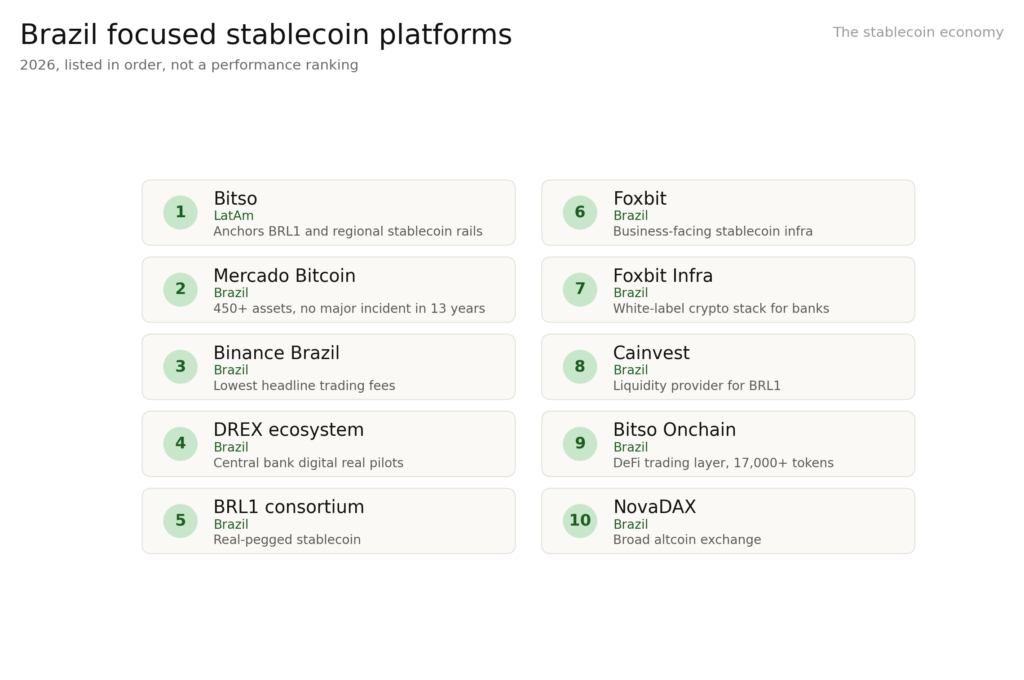Click the number 8 badge beside Cainvest
Screen dimensions: 1024x680
[x=580, y=366]
